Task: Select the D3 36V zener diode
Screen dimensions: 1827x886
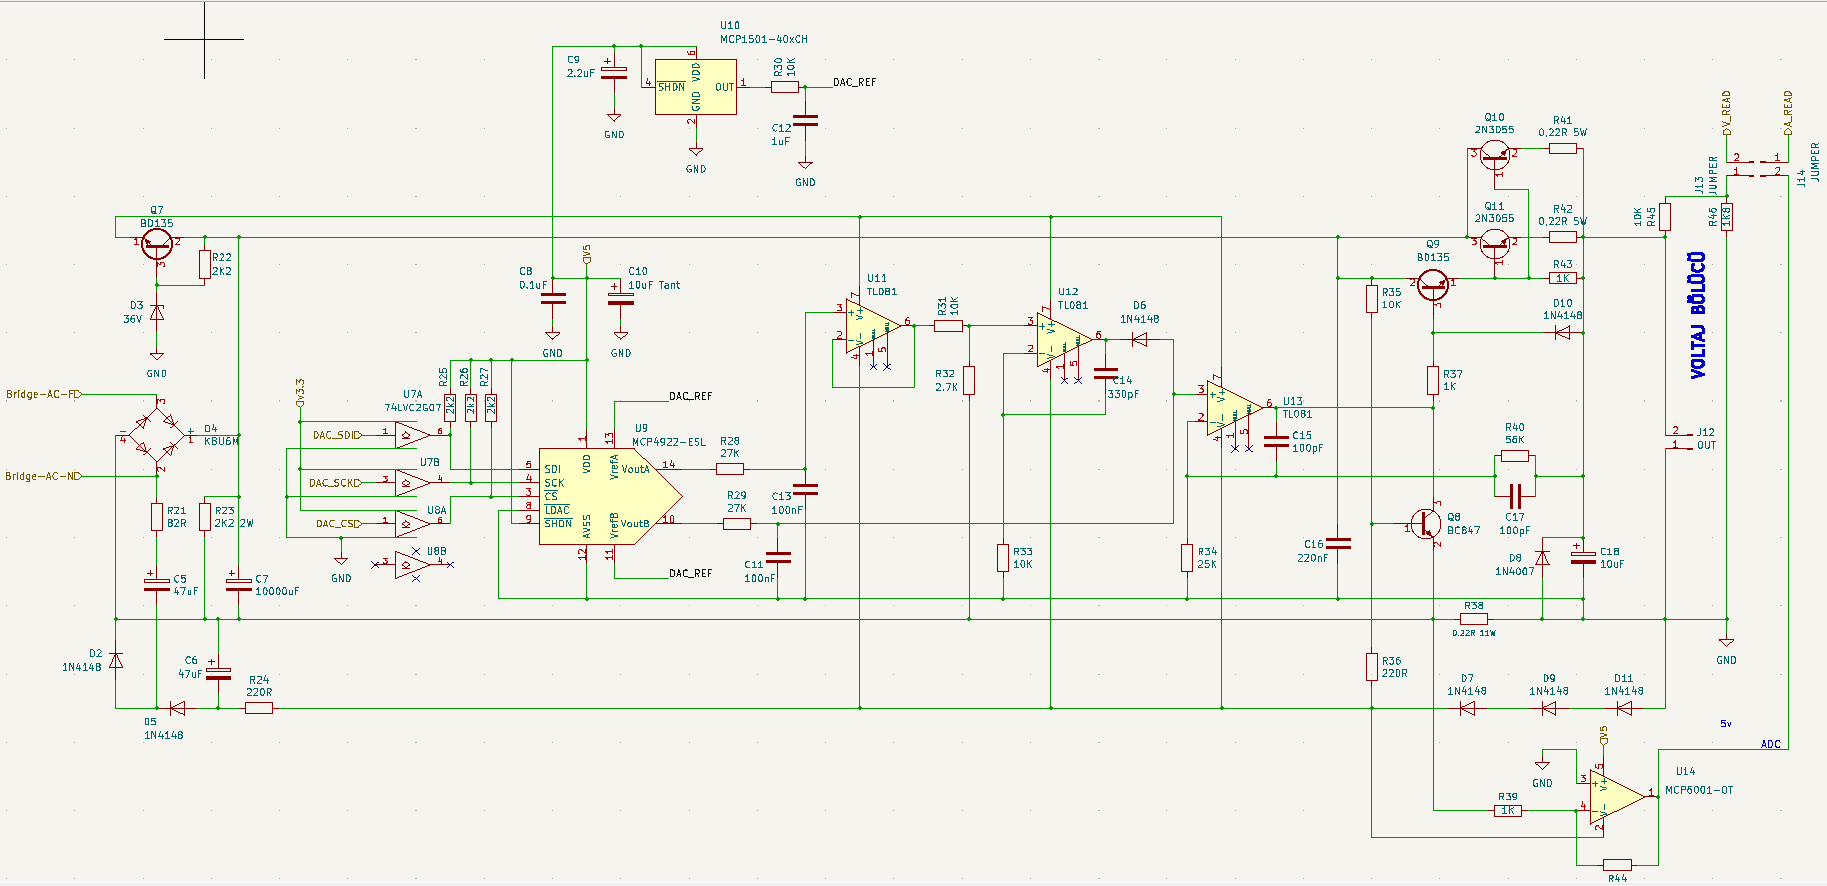Action: 157,313
